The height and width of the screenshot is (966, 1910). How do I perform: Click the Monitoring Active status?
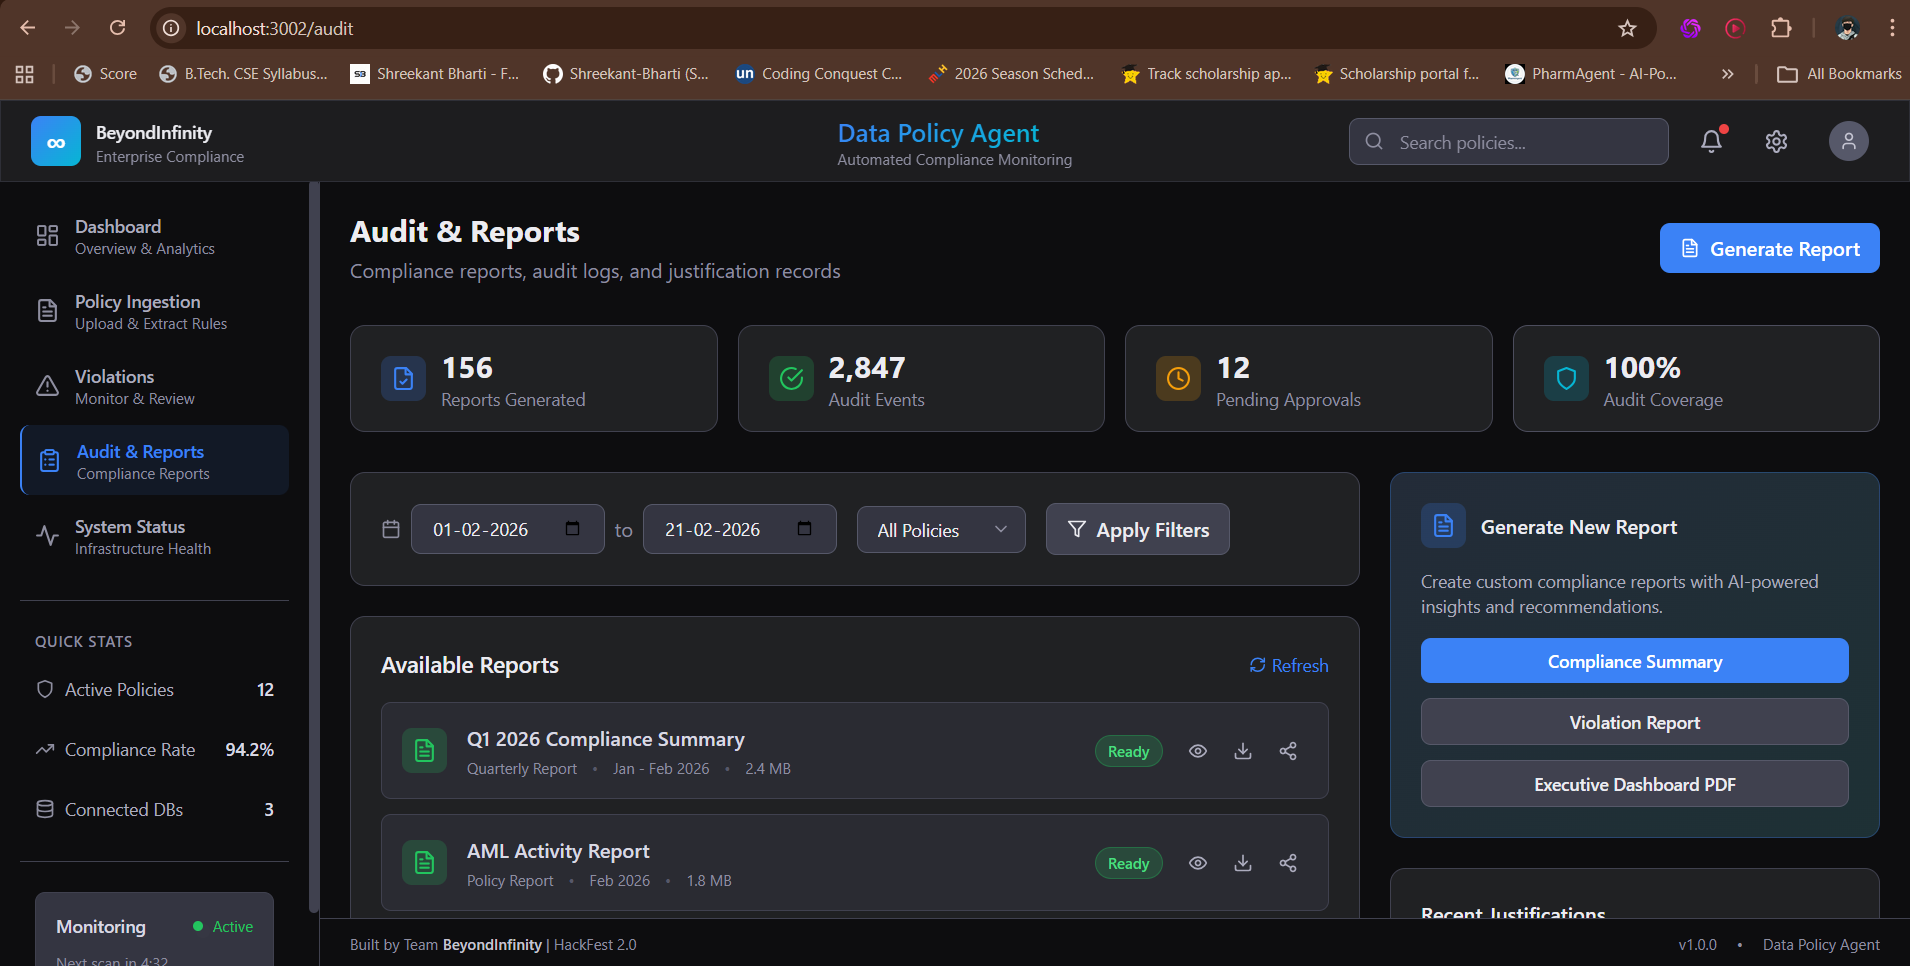coord(223,927)
